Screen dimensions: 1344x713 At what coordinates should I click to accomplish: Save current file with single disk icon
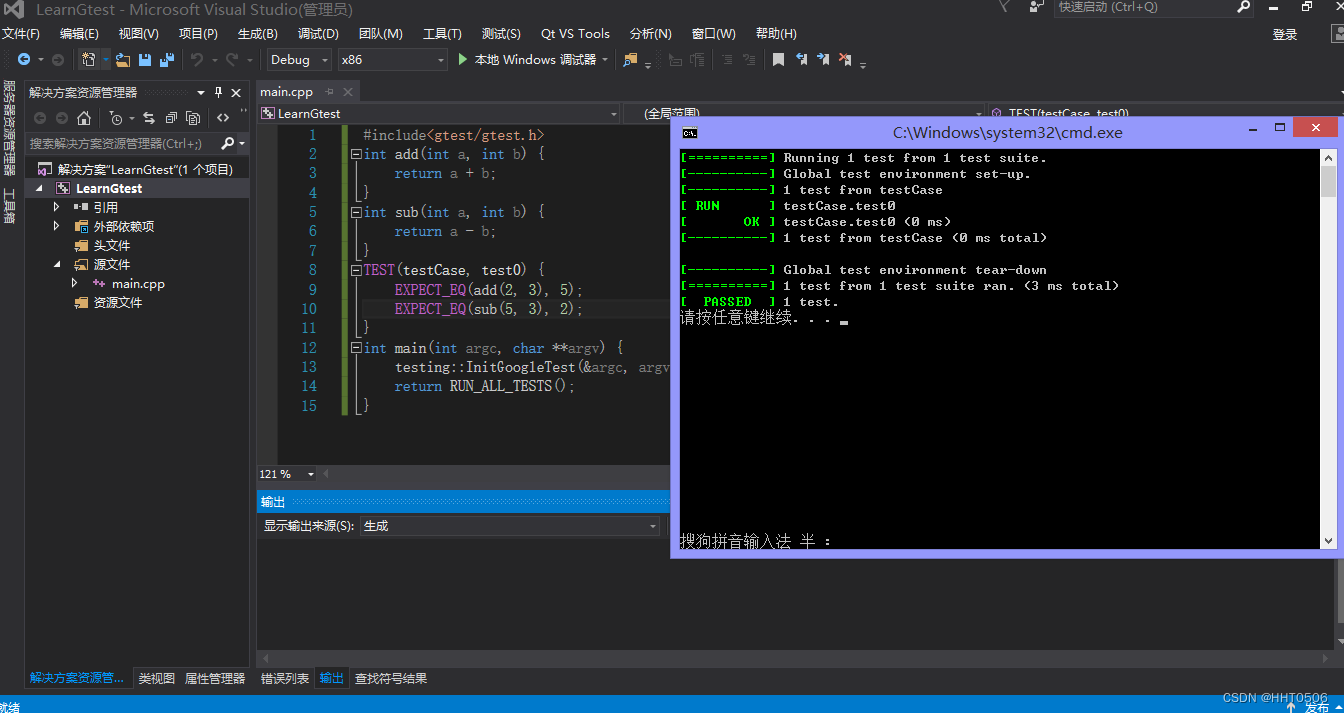[x=145, y=60]
